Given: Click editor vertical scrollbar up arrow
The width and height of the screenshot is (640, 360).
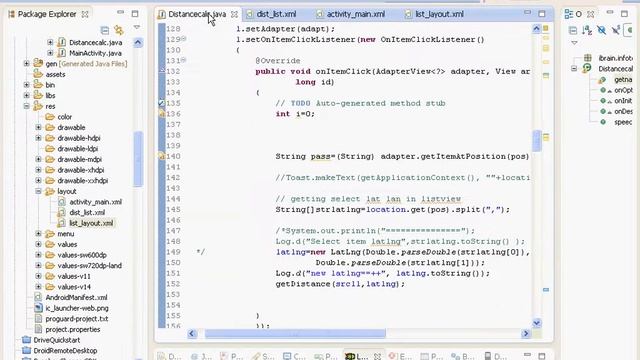Looking at the screenshot, I should pos(536,29).
